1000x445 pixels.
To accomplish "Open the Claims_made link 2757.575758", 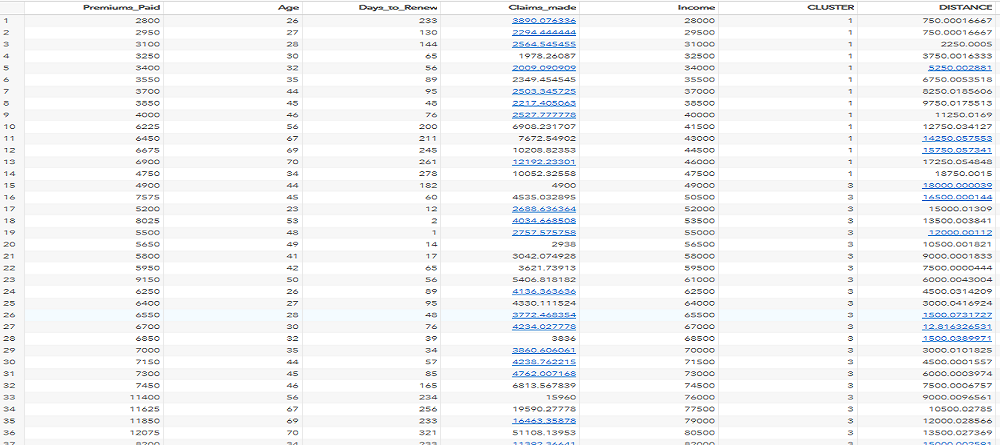I will tap(544, 231).
